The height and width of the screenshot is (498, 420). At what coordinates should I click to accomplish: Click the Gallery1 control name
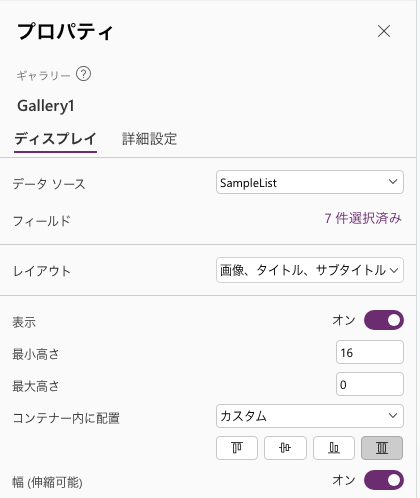[46, 106]
